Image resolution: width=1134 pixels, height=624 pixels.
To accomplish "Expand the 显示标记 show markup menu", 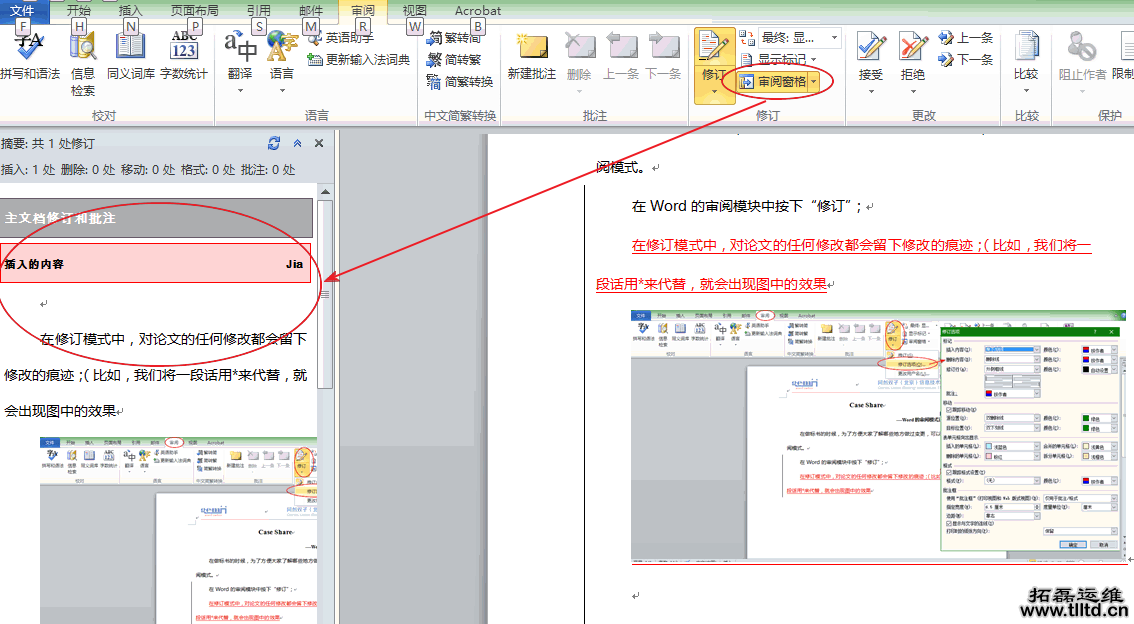I will pyautogui.click(x=786, y=59).
